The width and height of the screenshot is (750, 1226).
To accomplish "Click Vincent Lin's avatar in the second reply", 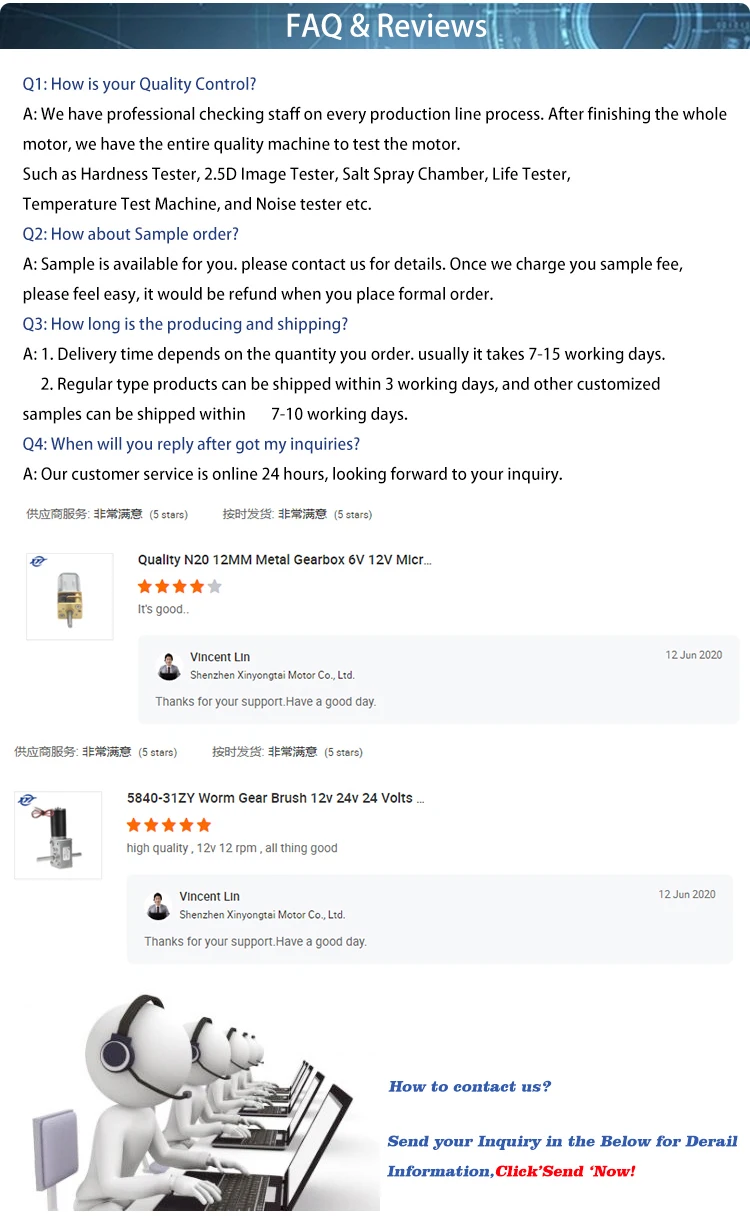I will (x=158, y=905).
